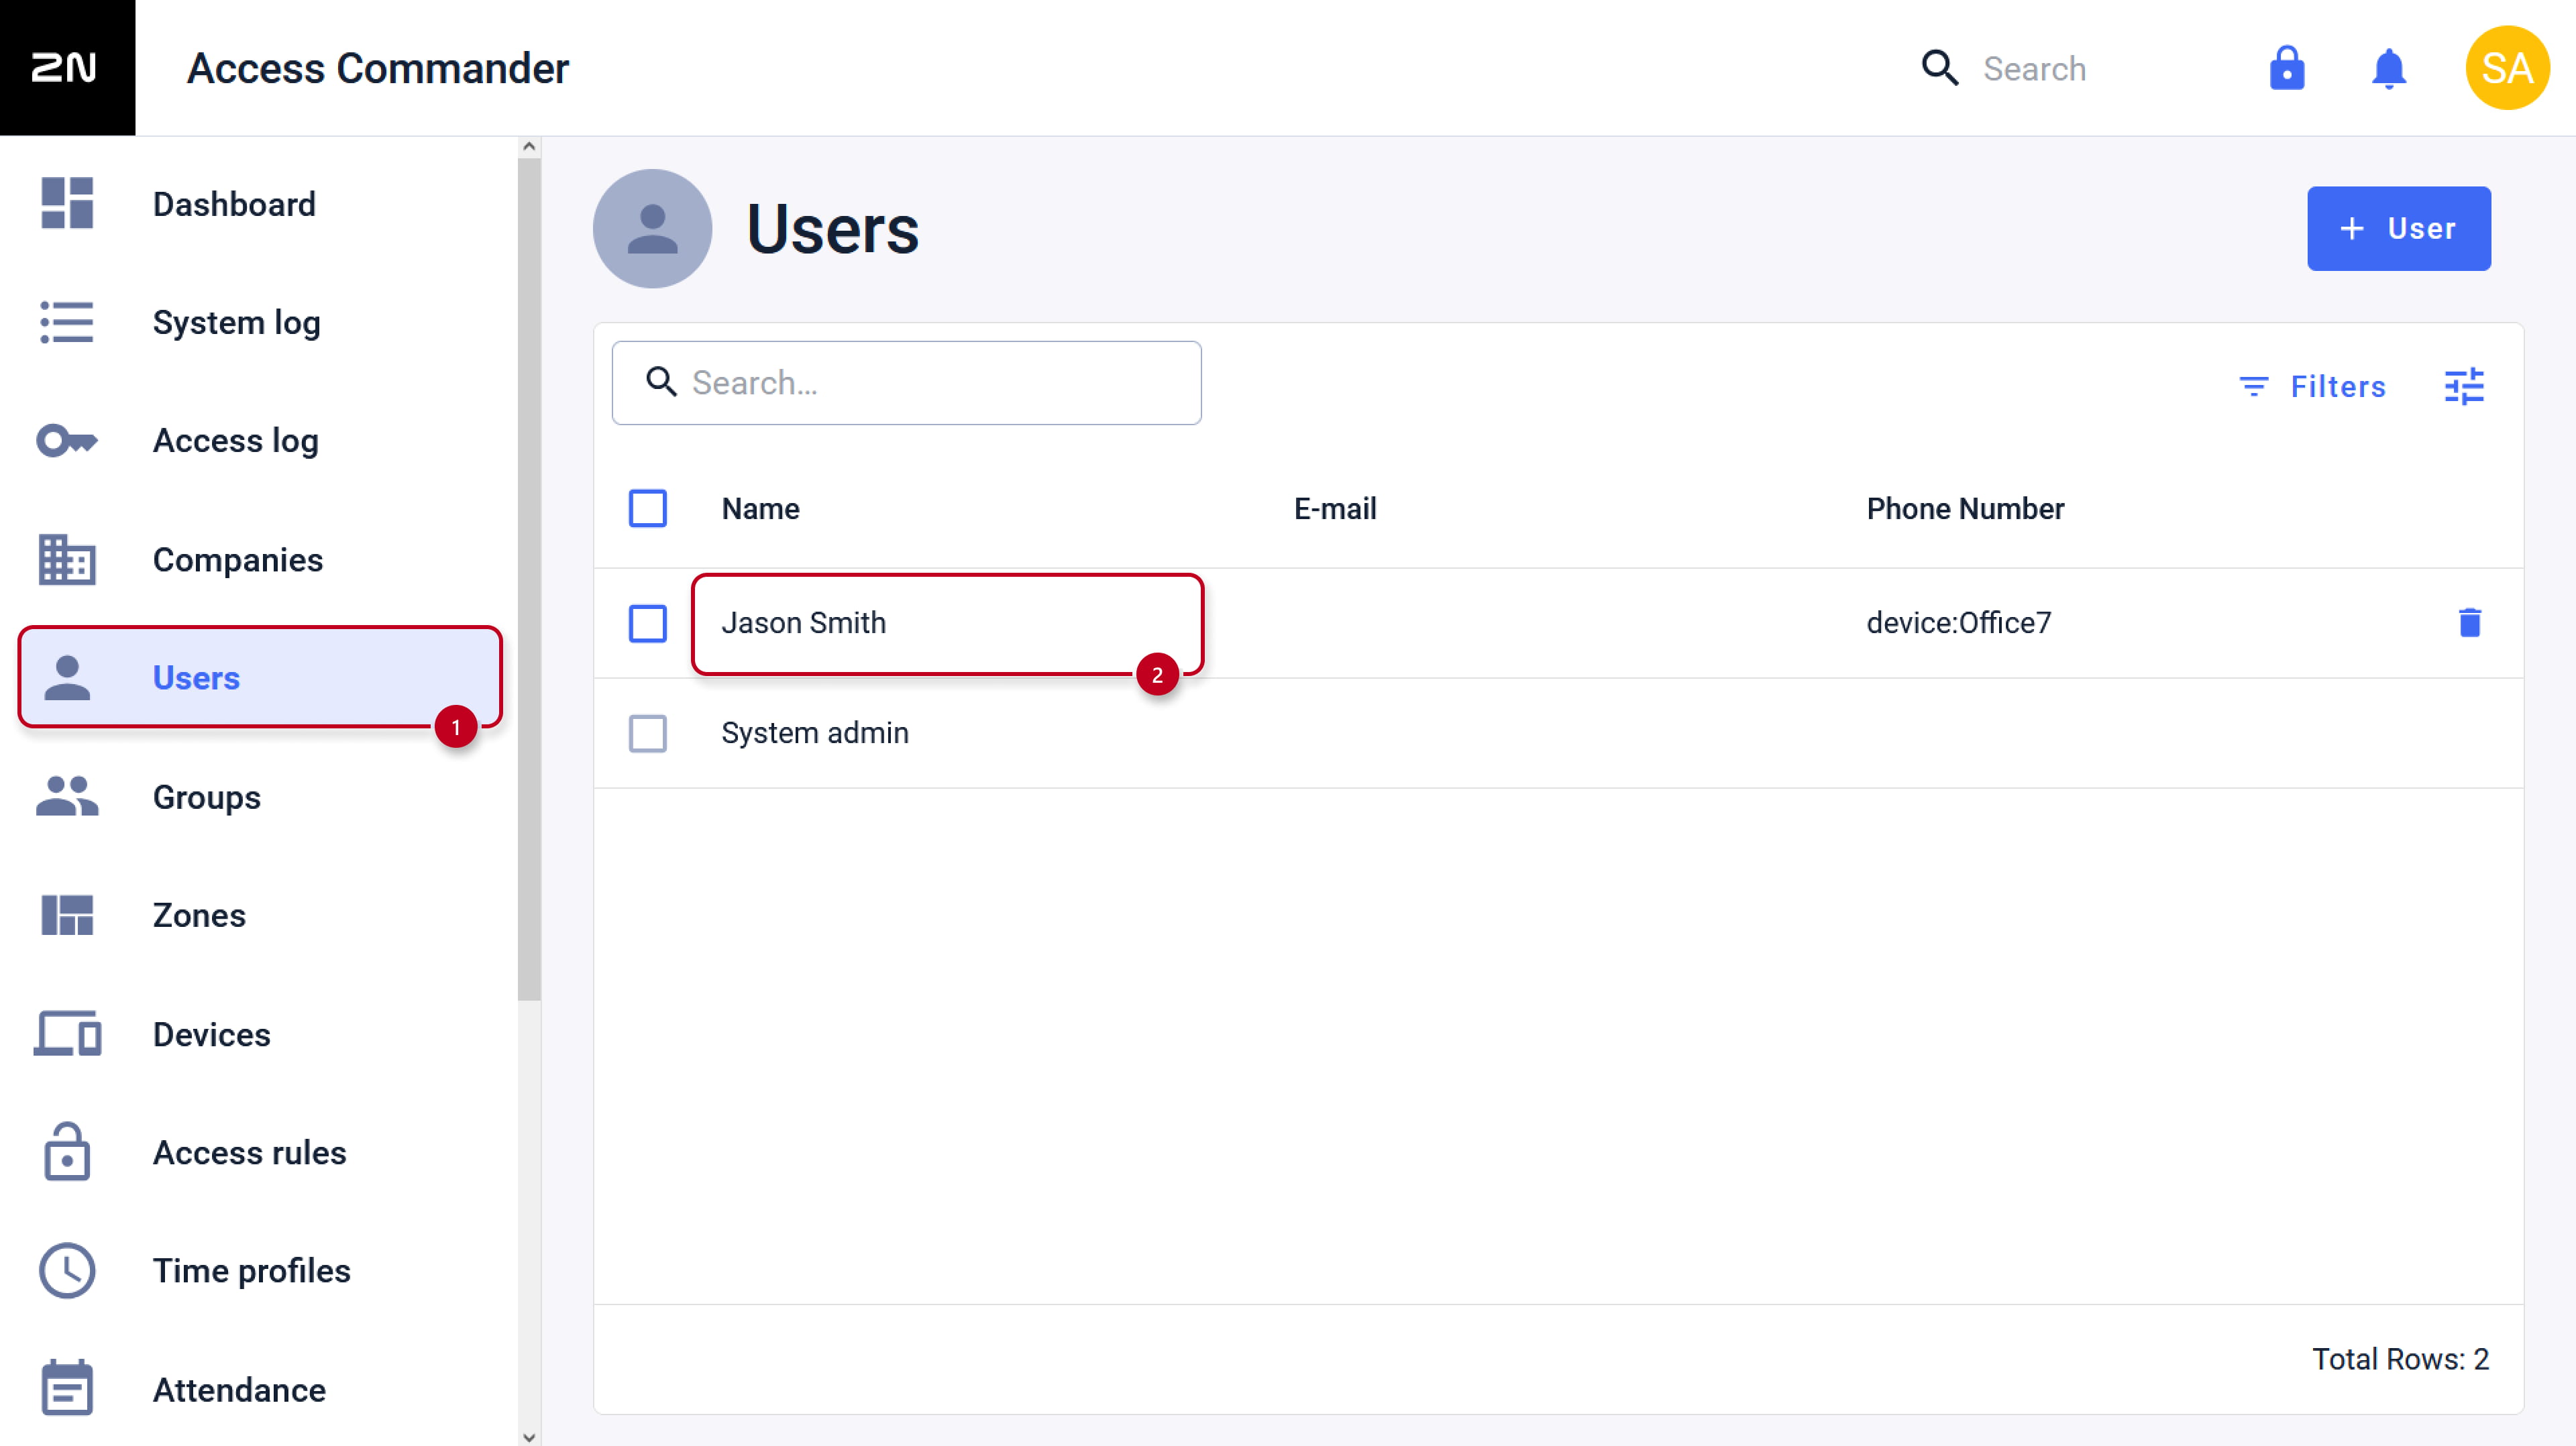Click the Access rules padlock icon

coord(67,1151)
